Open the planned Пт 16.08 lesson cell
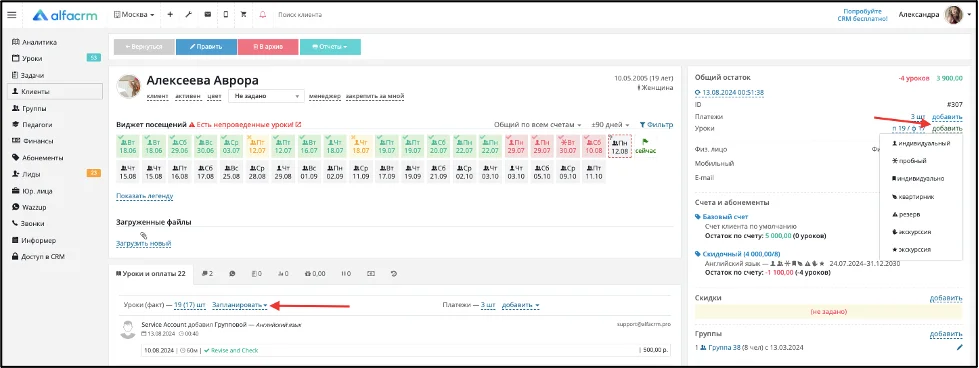The width and height of the screenshot is (979, 368). click(x=180, y=172)
